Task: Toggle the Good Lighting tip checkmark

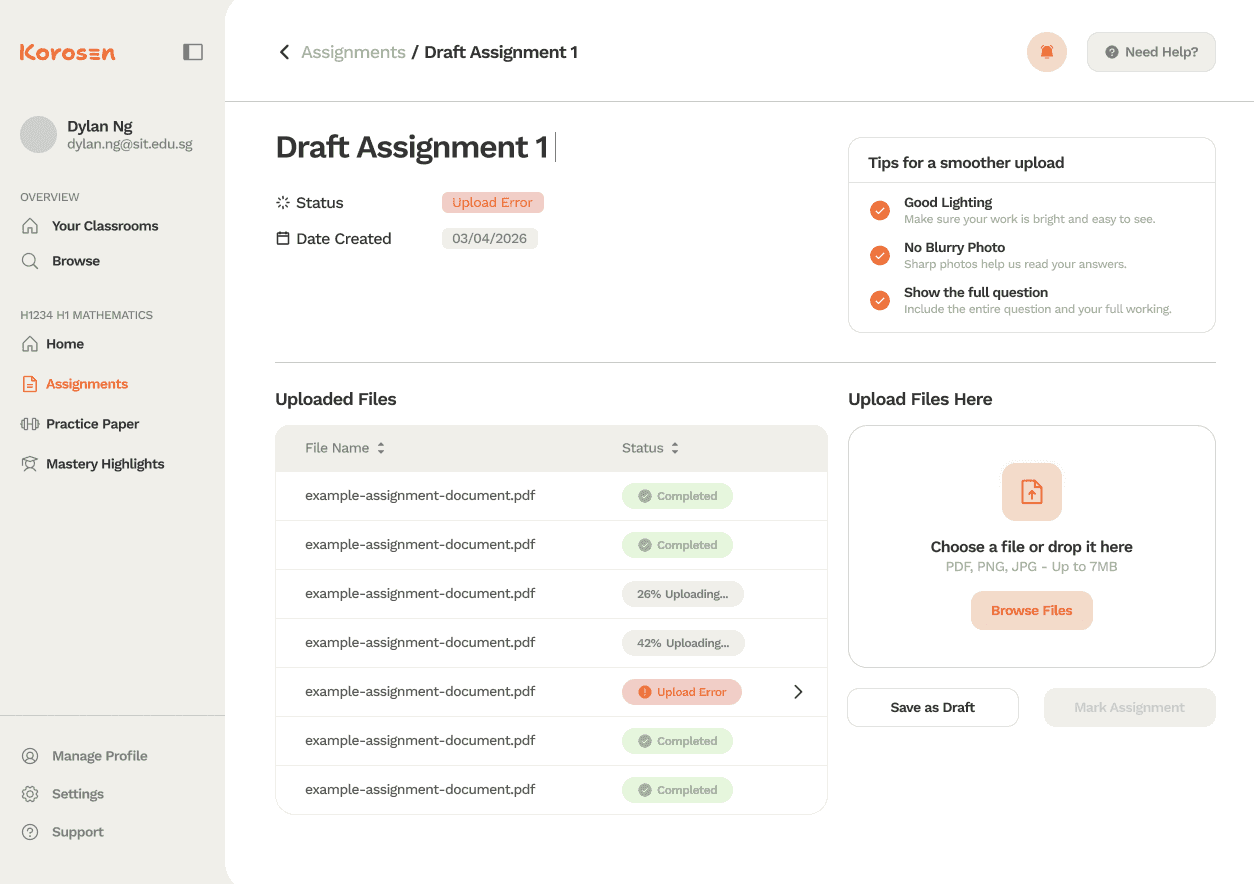Action: (x=879, y=210)
